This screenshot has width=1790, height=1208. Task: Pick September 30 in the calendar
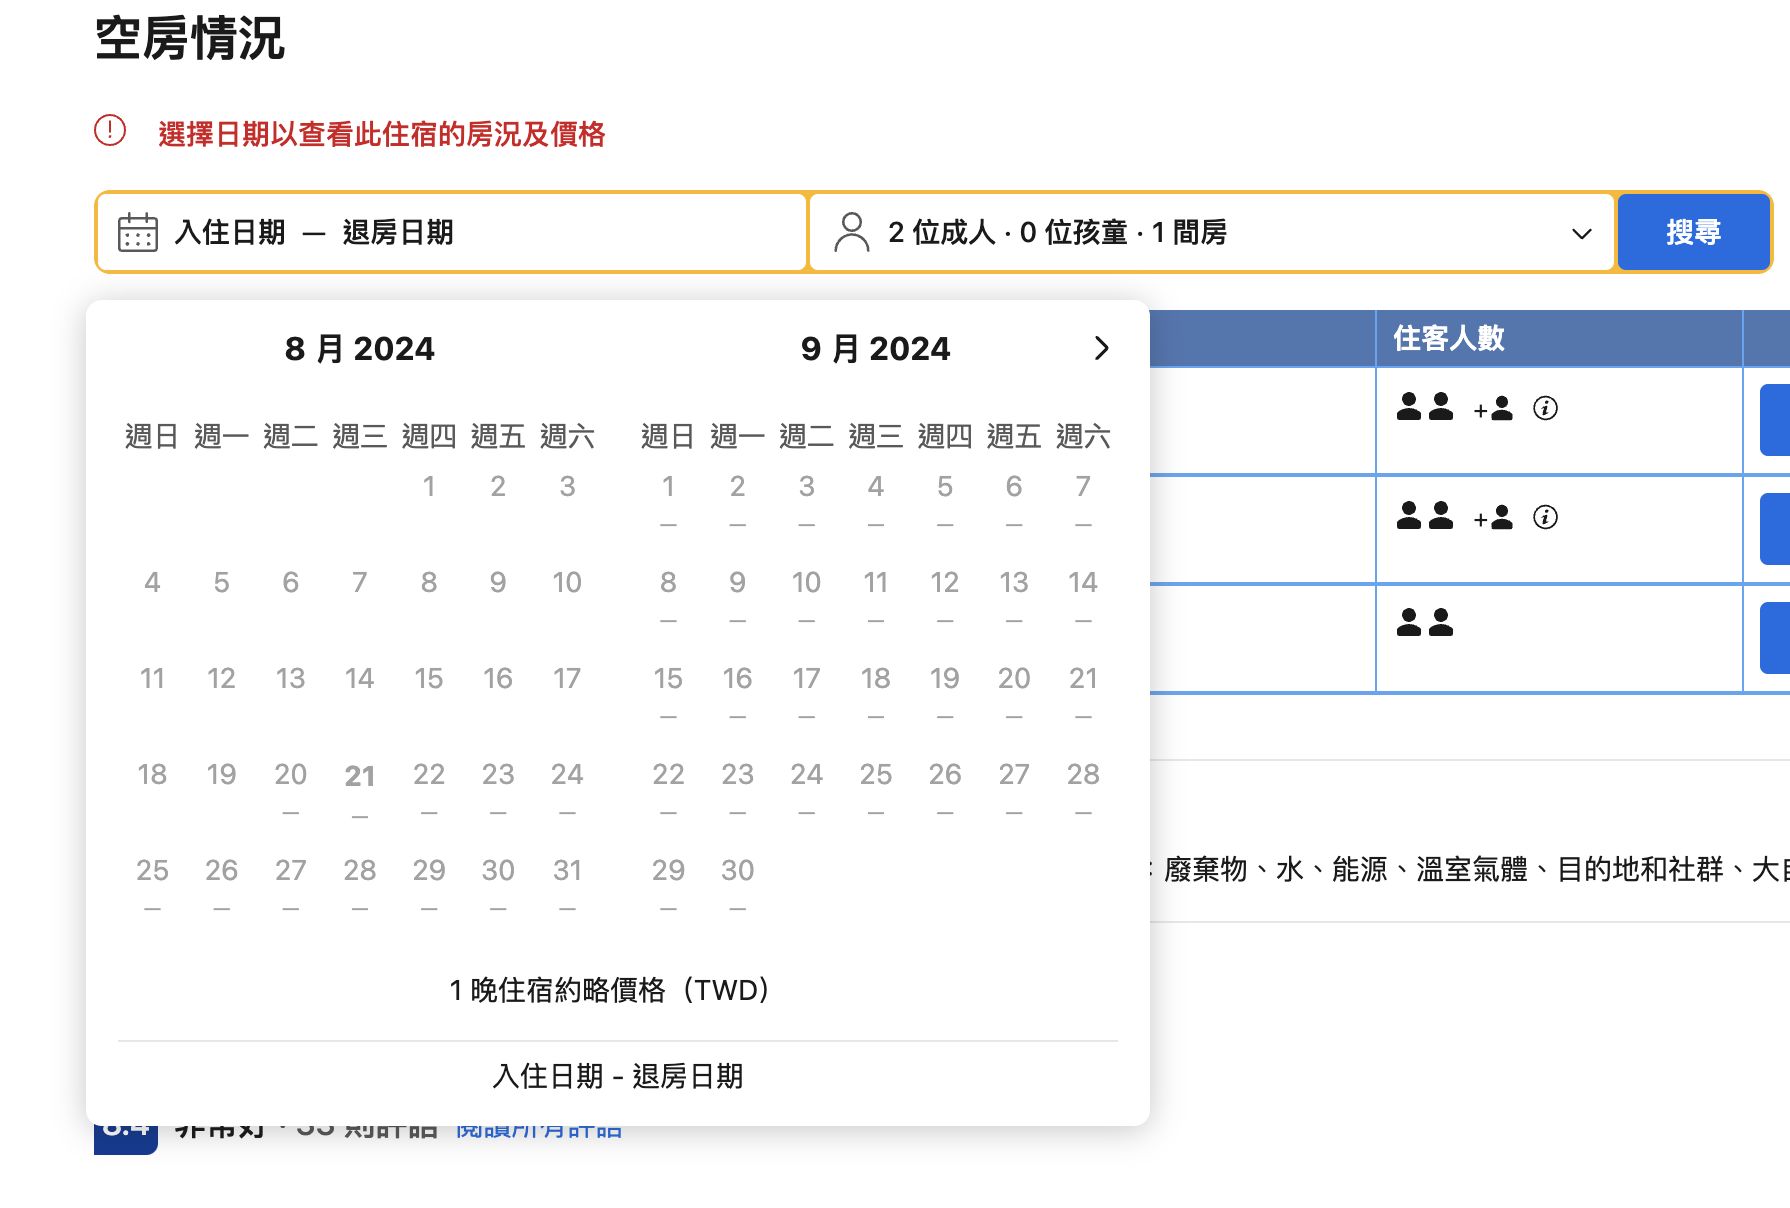click(737, 884)
